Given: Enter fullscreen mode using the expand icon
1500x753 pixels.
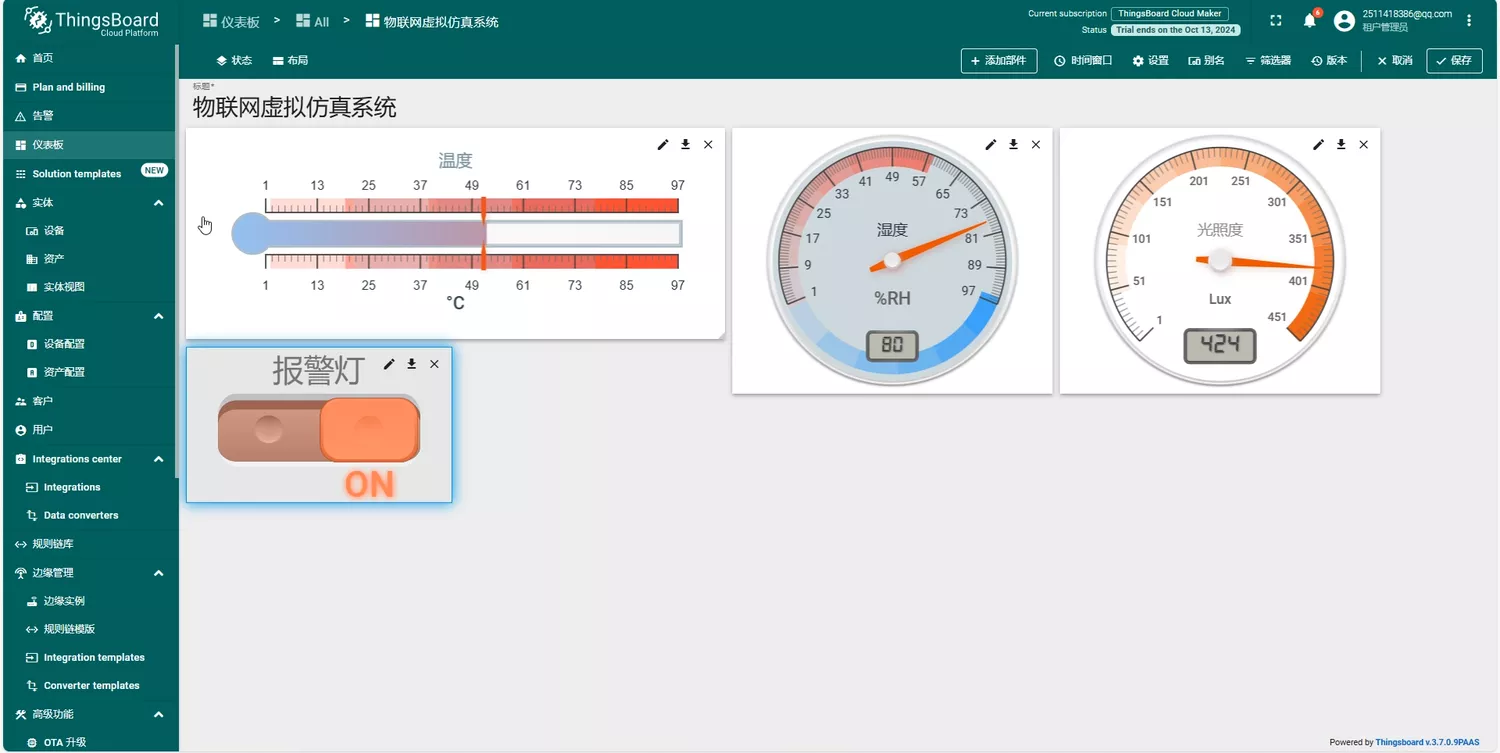Looking at the screenshot, I should point(1275,21).
